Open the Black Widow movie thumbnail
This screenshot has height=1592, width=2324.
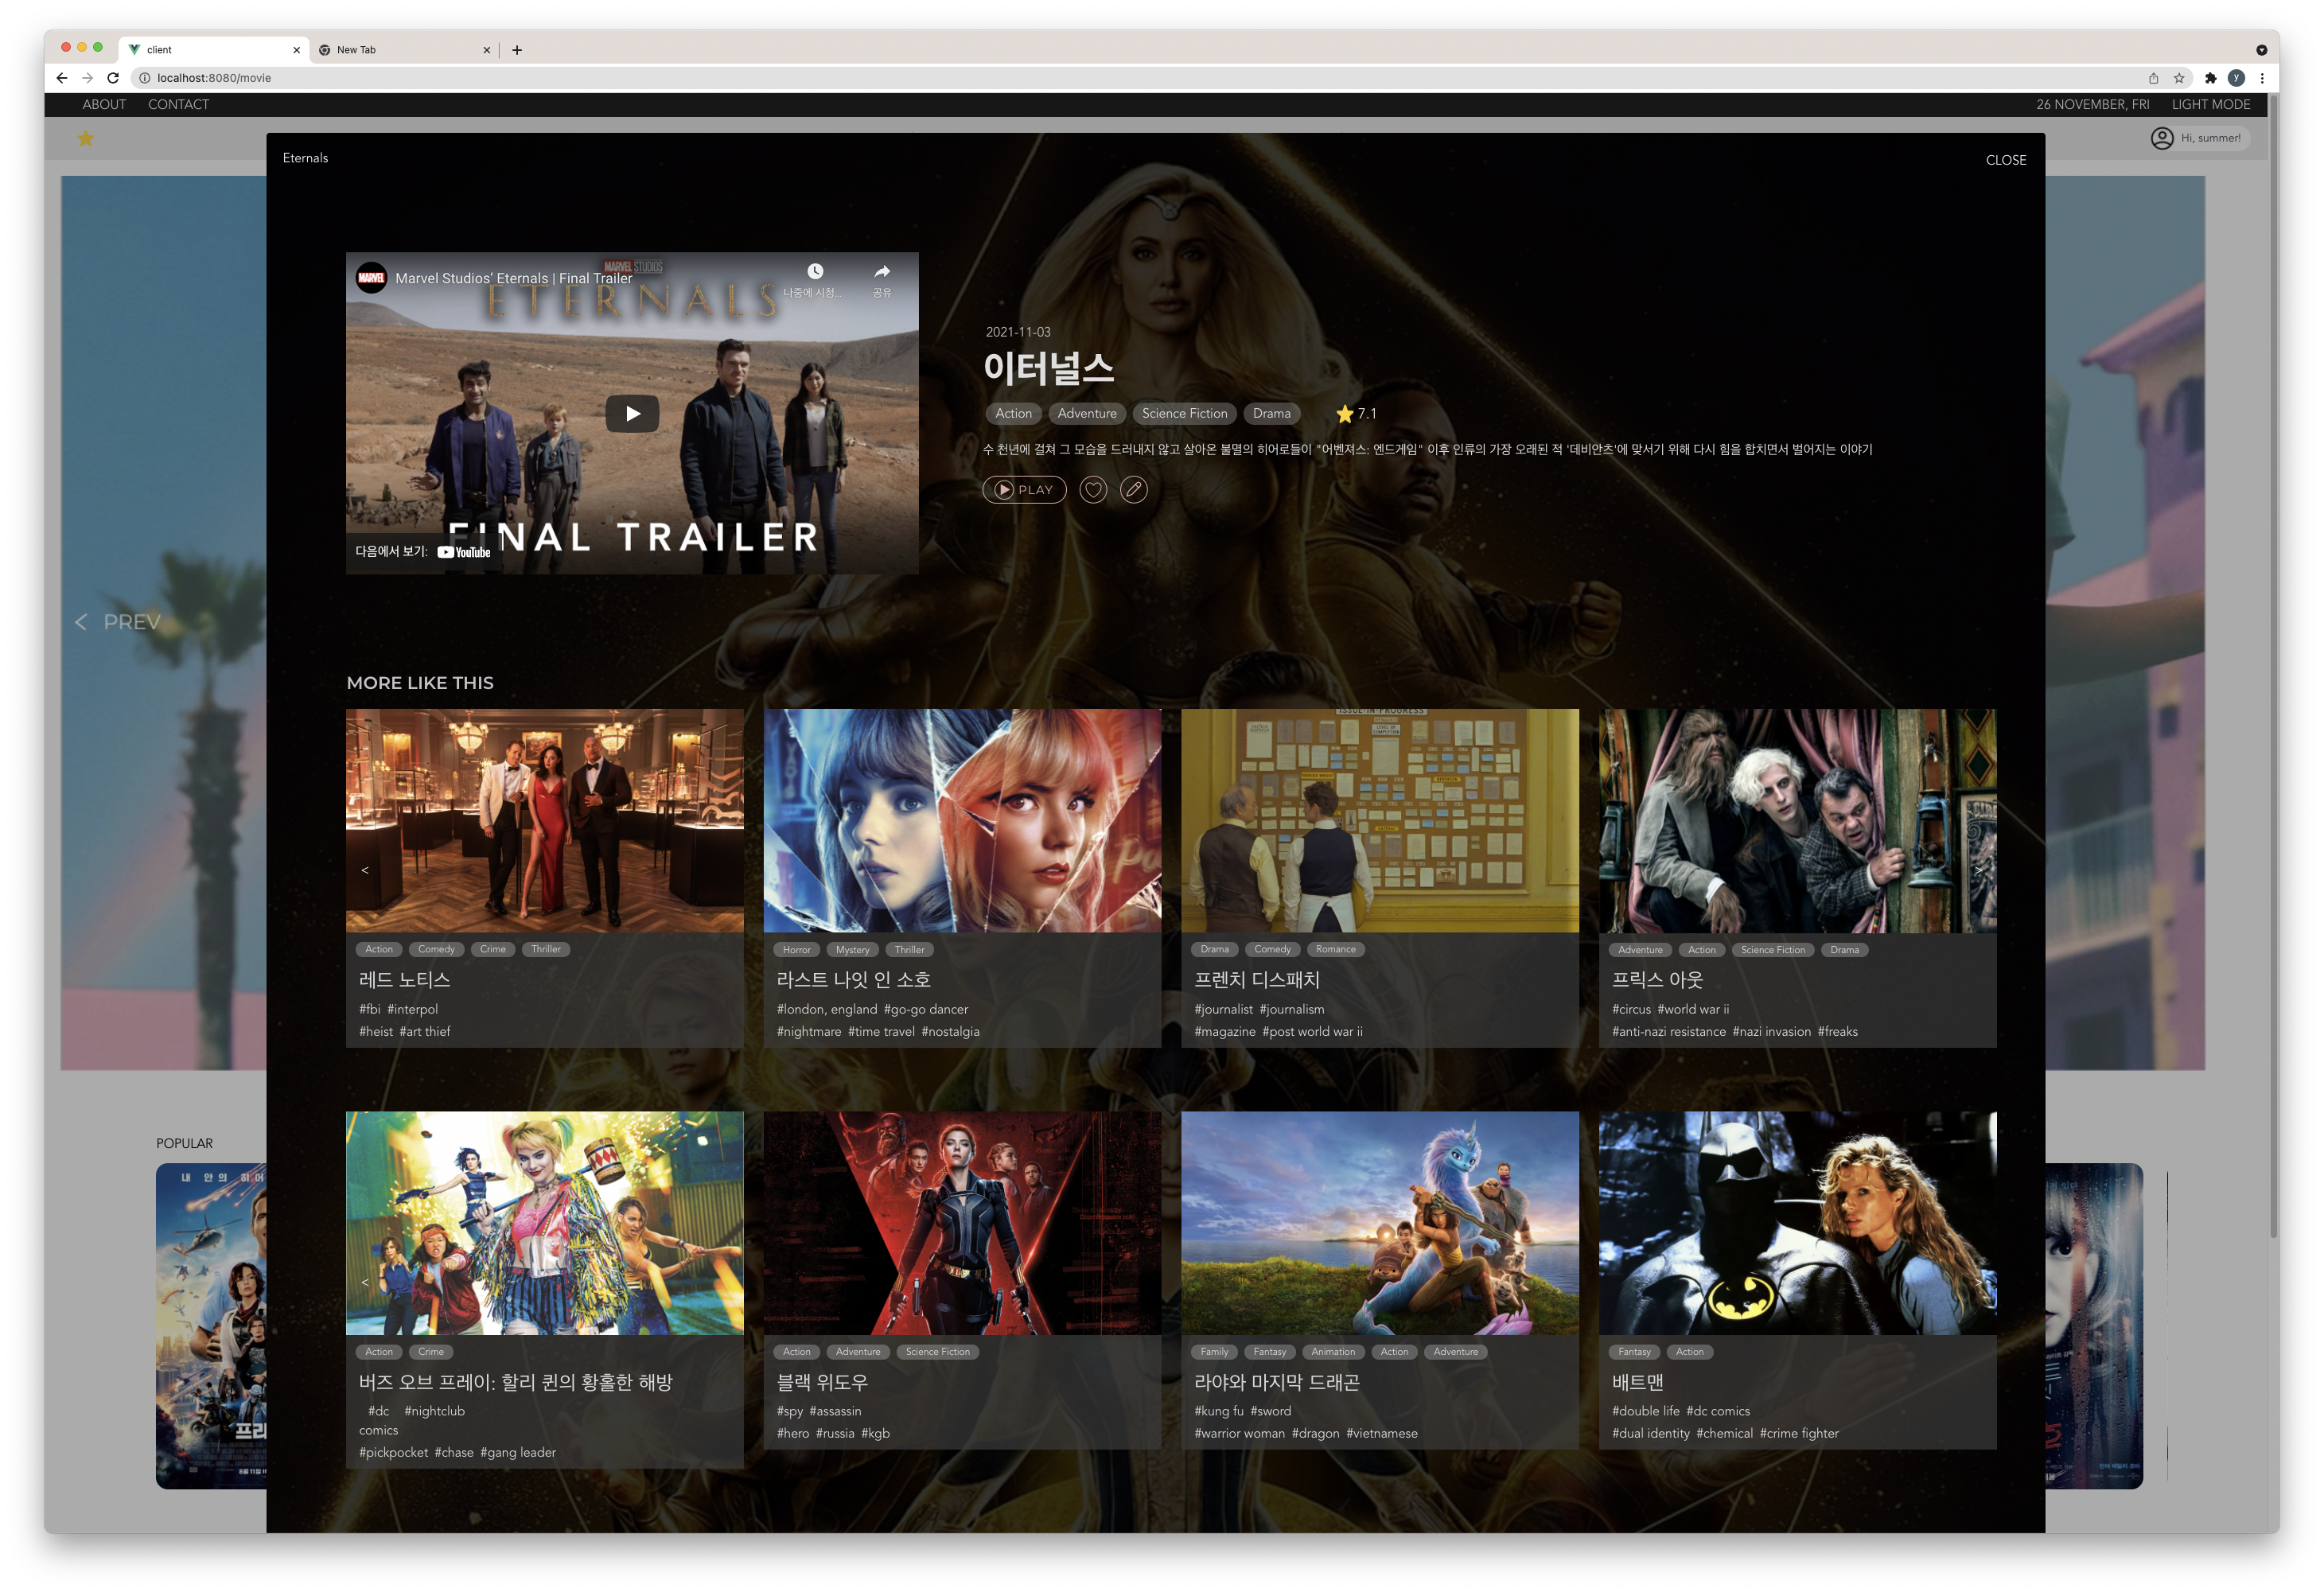click(962, 1223)
